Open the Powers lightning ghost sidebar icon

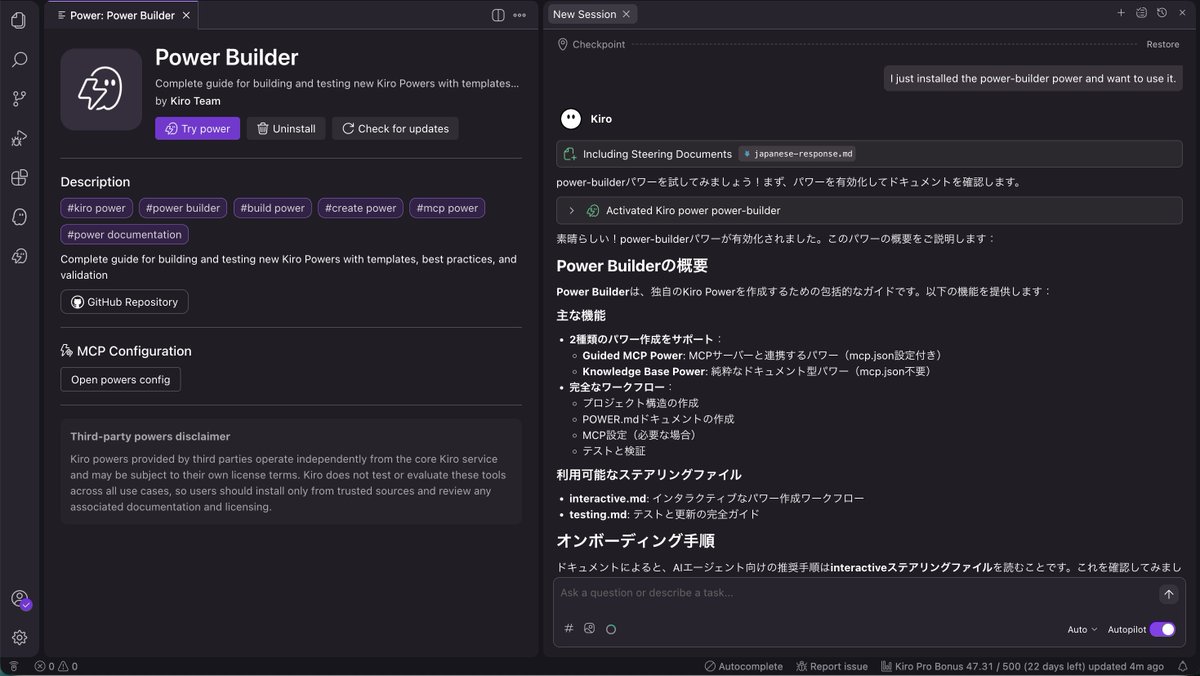19,256
